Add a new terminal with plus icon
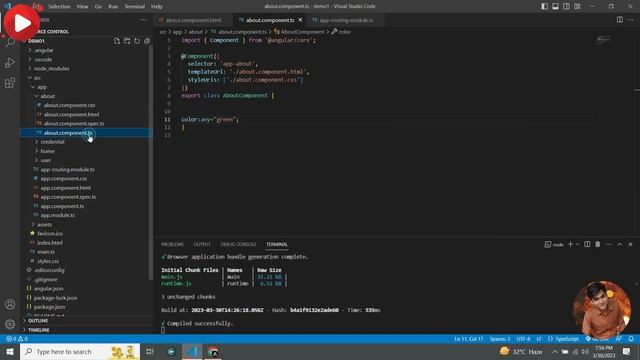The height and width of the screenshot is (360, 640). point(570,244)
